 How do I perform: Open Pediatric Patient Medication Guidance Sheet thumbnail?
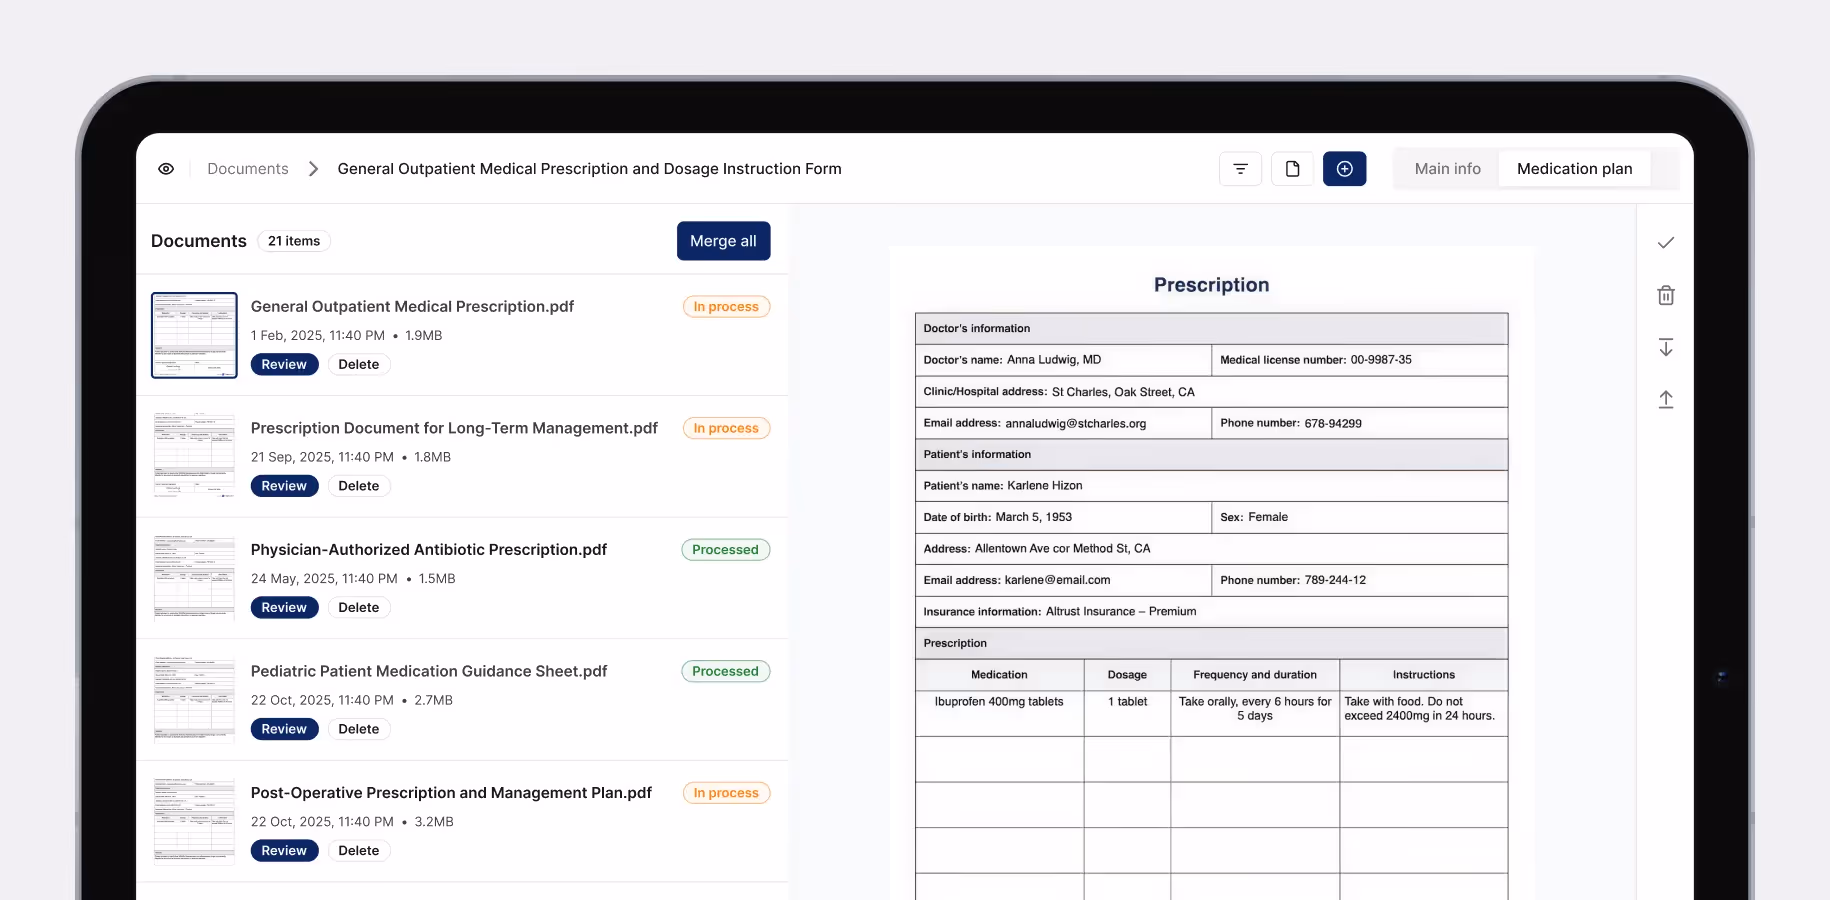pyautogui.click(x=194, y=700)
